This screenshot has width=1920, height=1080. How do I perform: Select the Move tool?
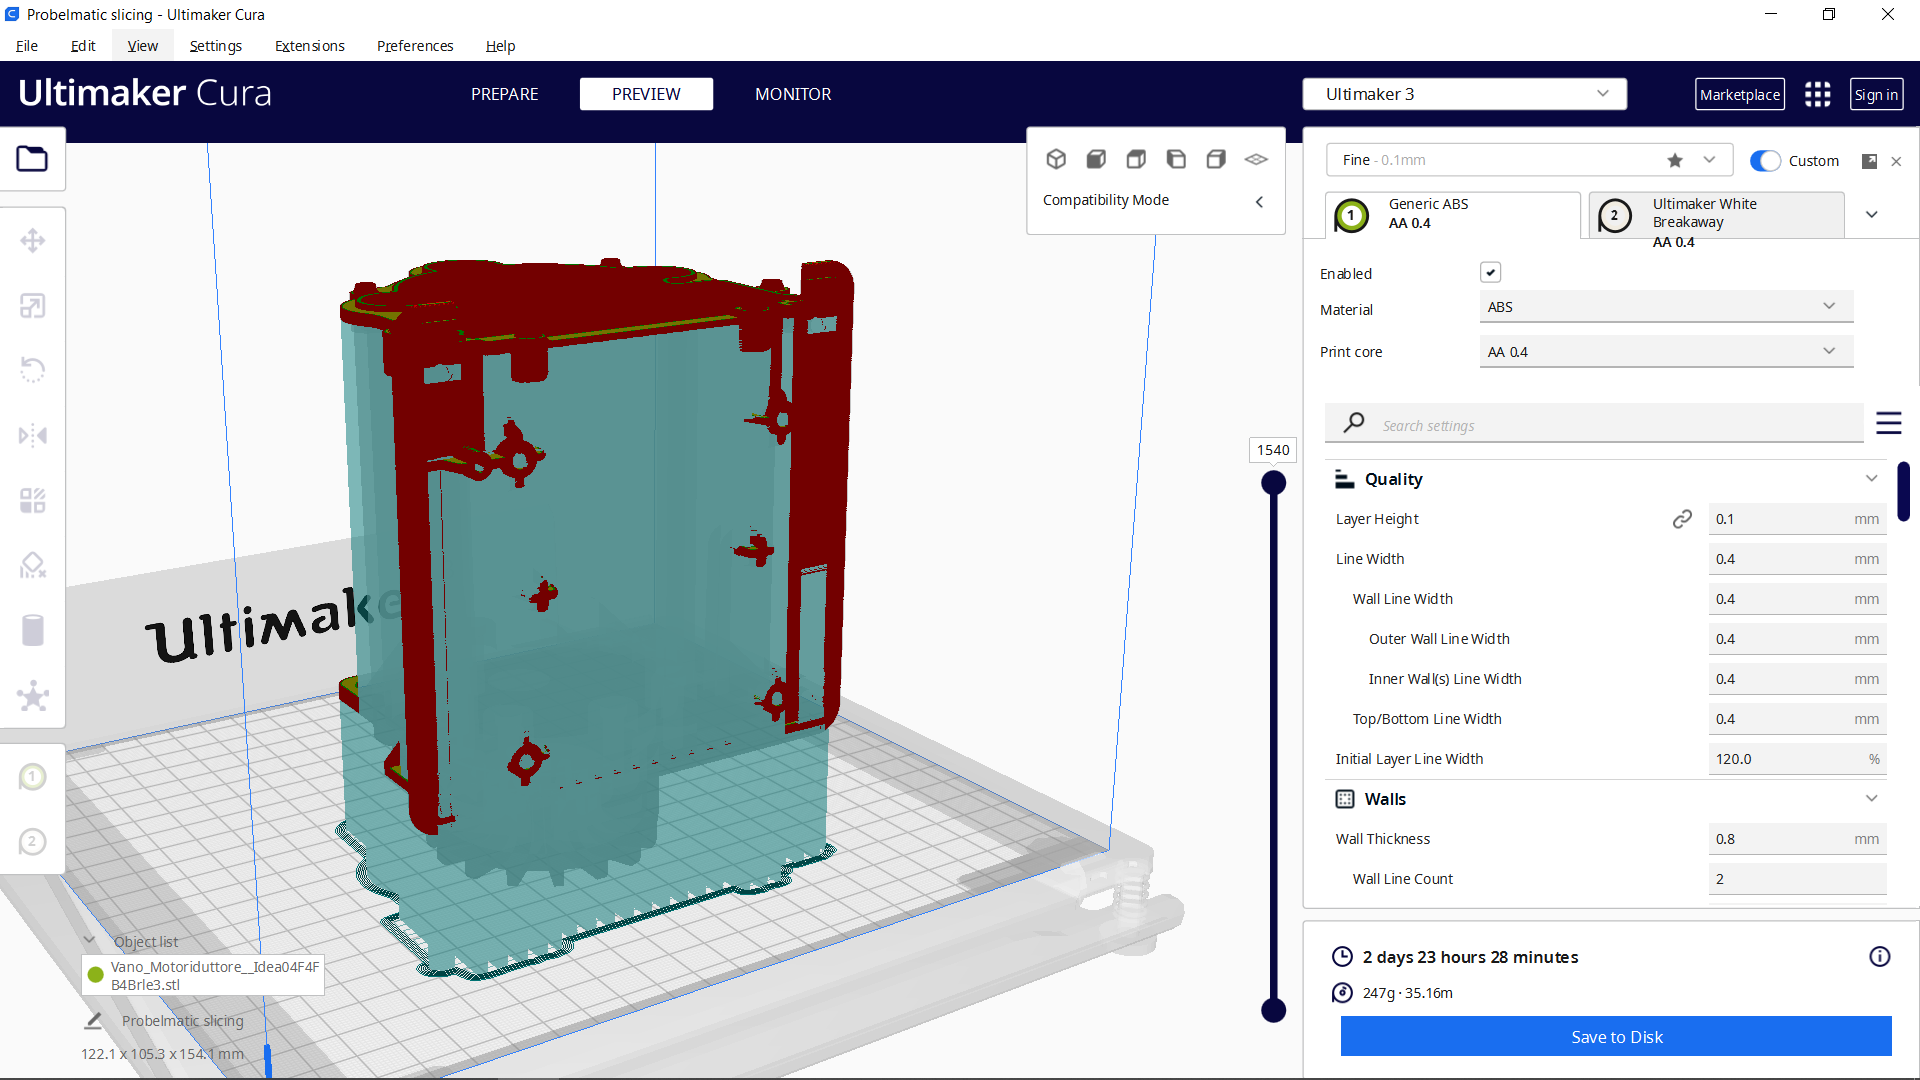pyautogui.click(x=33, y=240)
